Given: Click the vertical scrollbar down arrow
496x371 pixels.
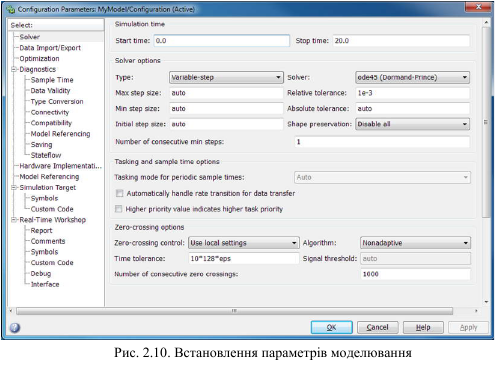Looking at the screenshot, I should (x=486, y=302).
